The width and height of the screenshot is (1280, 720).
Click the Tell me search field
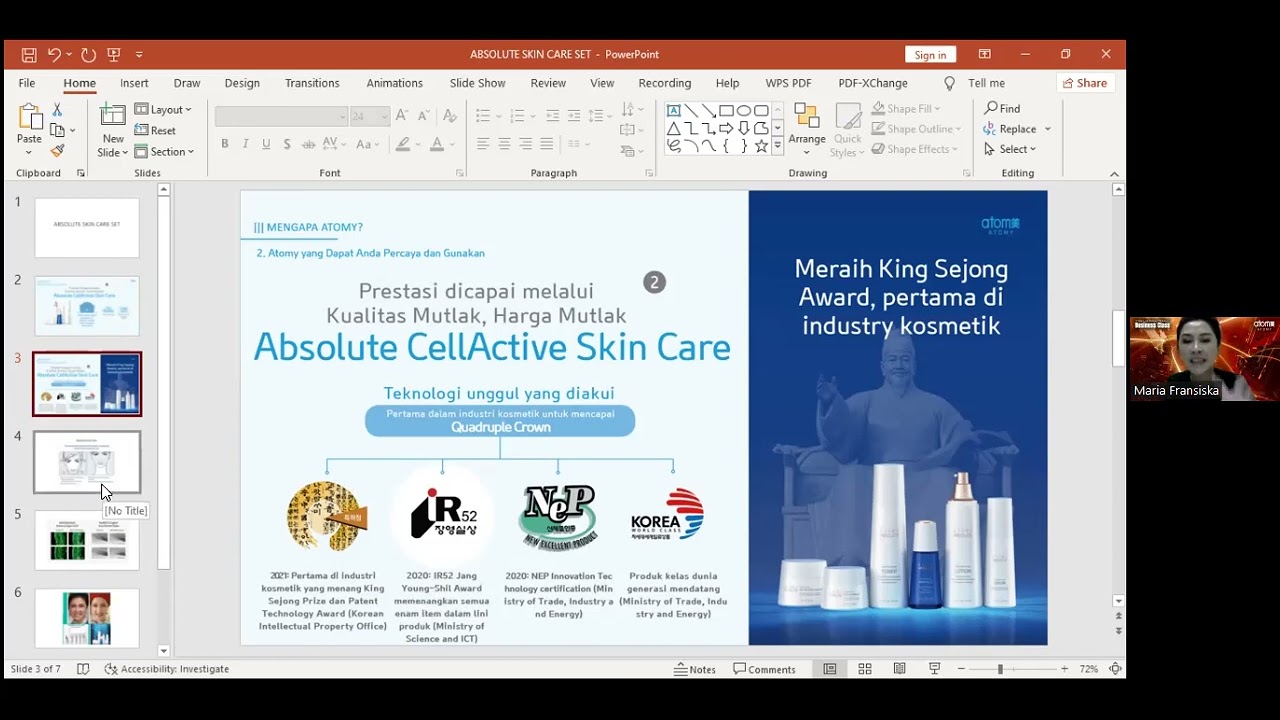click(x=976, y=83)
